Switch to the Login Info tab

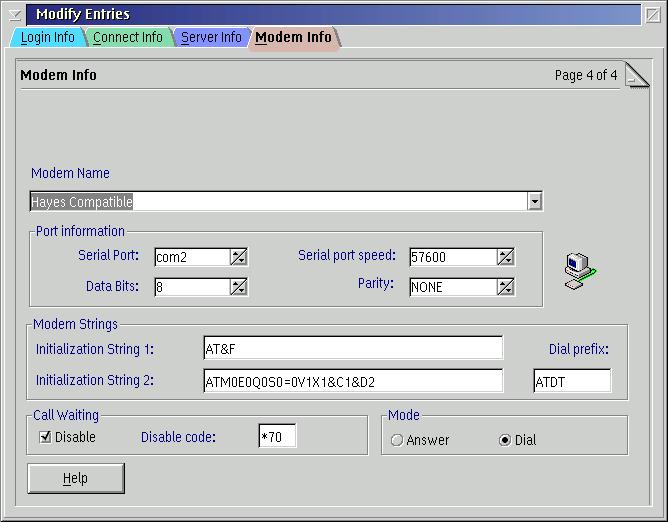coord(48,37)
